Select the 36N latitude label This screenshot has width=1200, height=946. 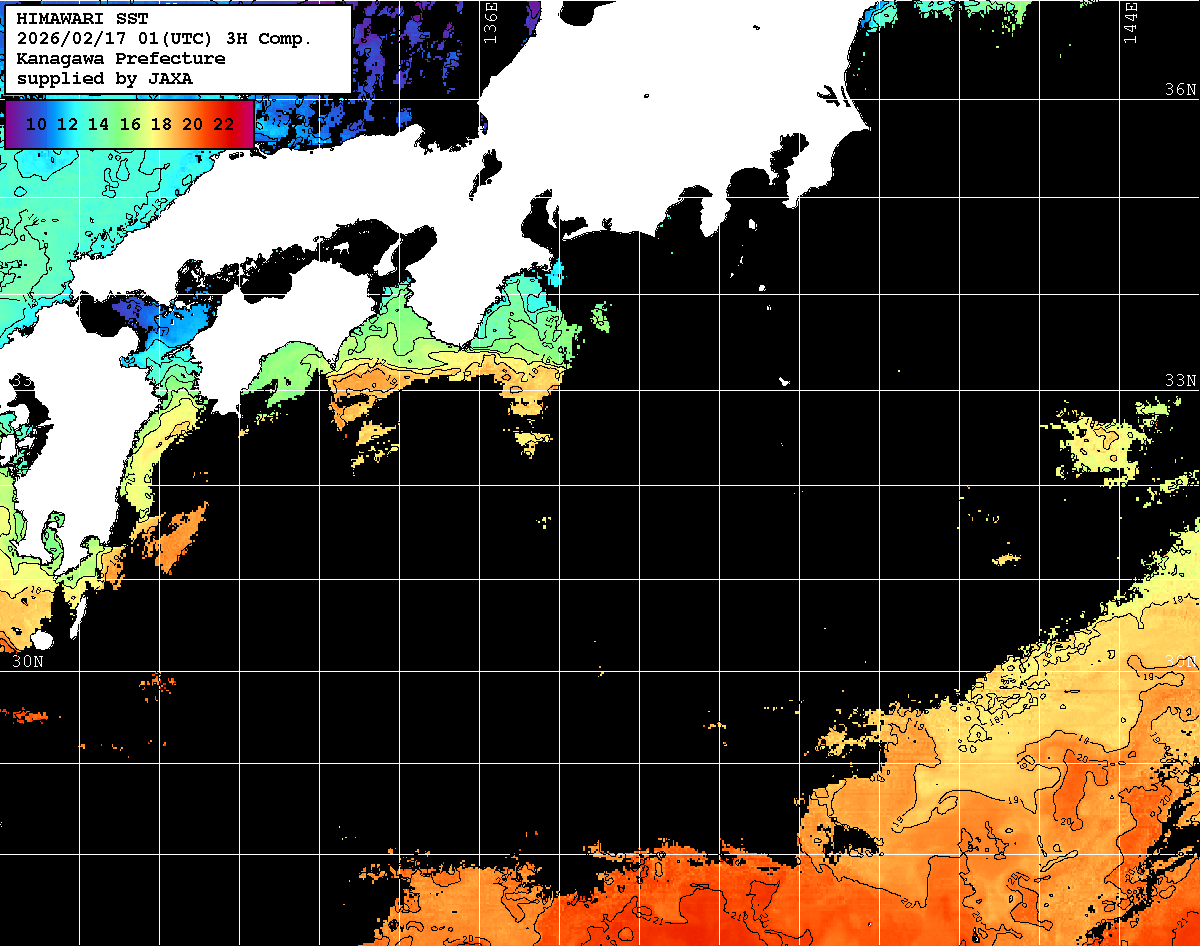point(1181,89)
